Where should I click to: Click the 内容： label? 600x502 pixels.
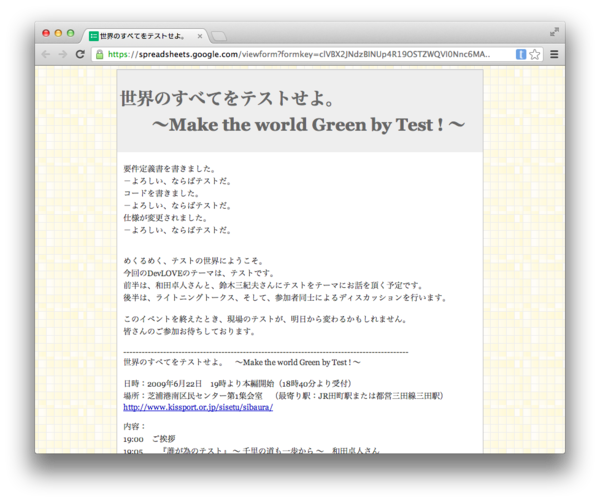click(x=134, y=426)
